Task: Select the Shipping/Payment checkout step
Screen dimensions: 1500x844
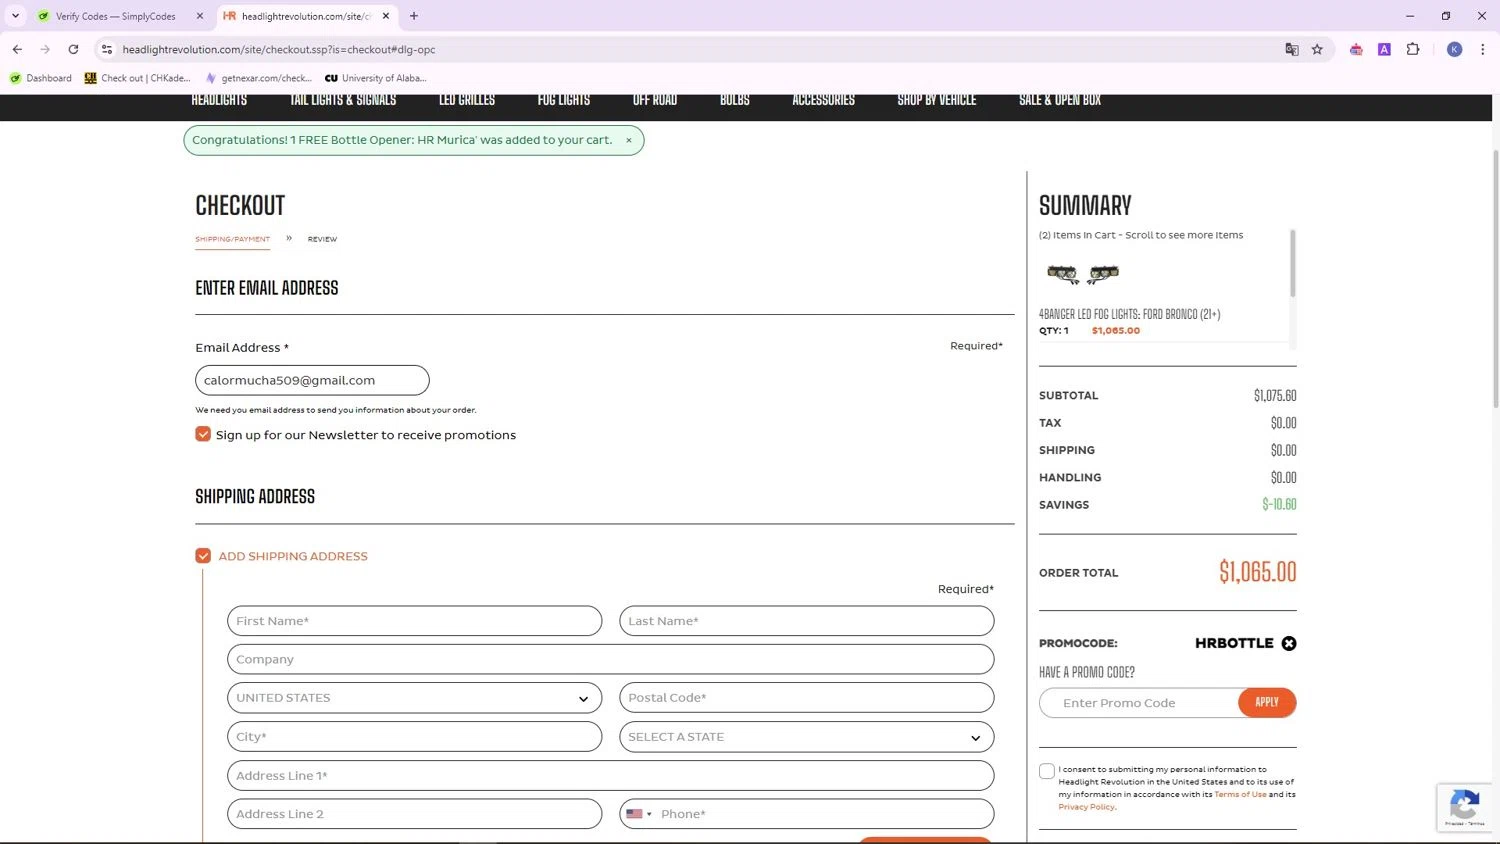Action: coord(233,239)
